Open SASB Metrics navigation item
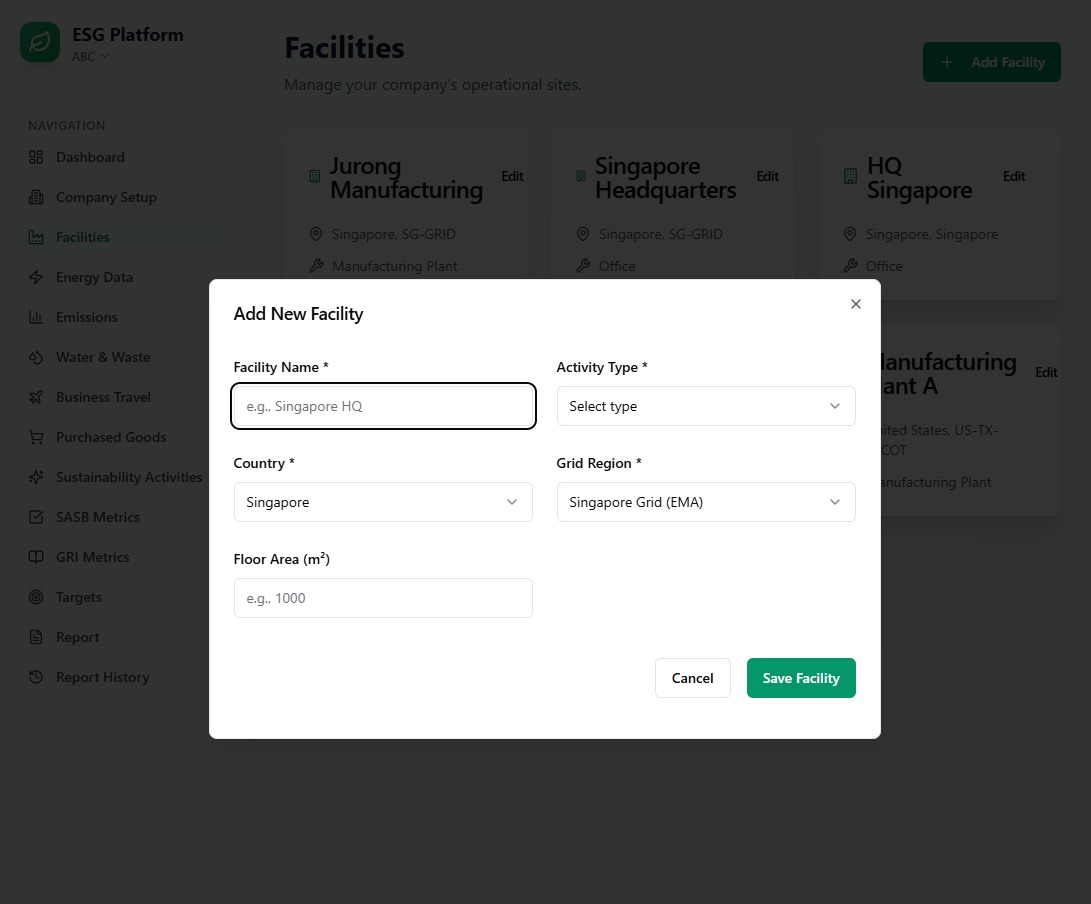 click(97, 517)
